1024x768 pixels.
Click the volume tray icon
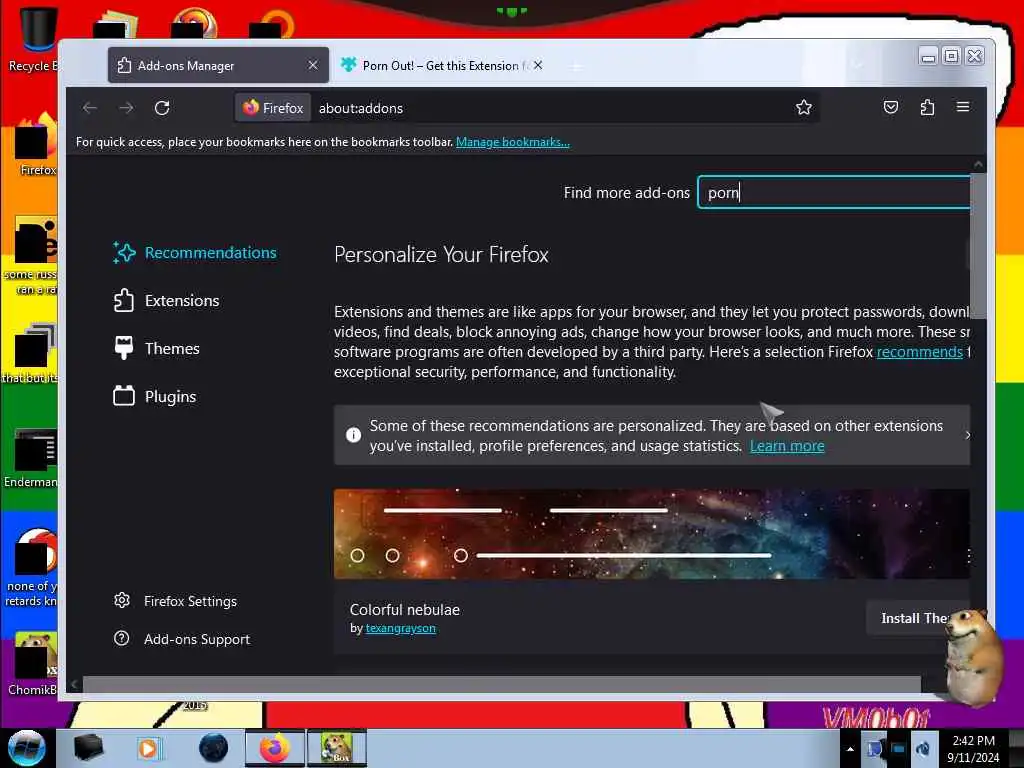[923, 748]
